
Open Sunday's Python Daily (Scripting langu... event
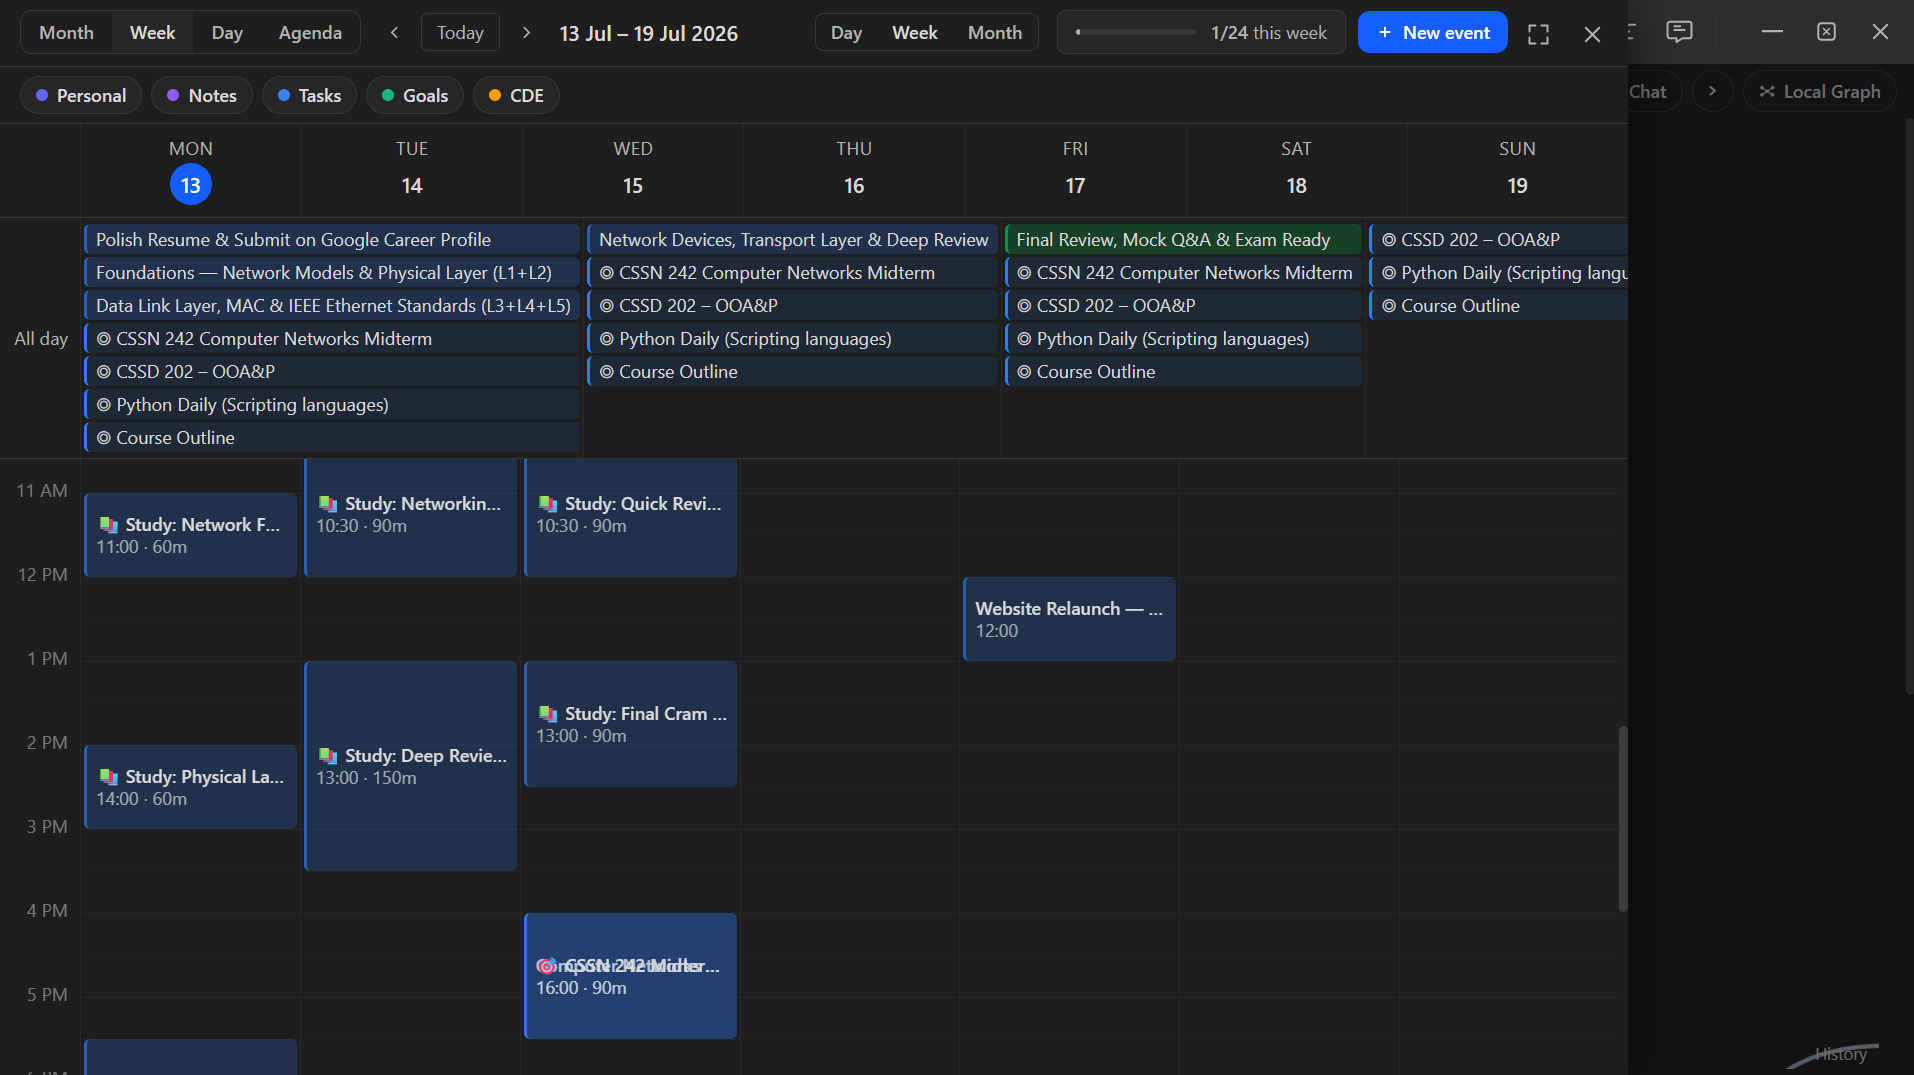tap(1498, 273)
